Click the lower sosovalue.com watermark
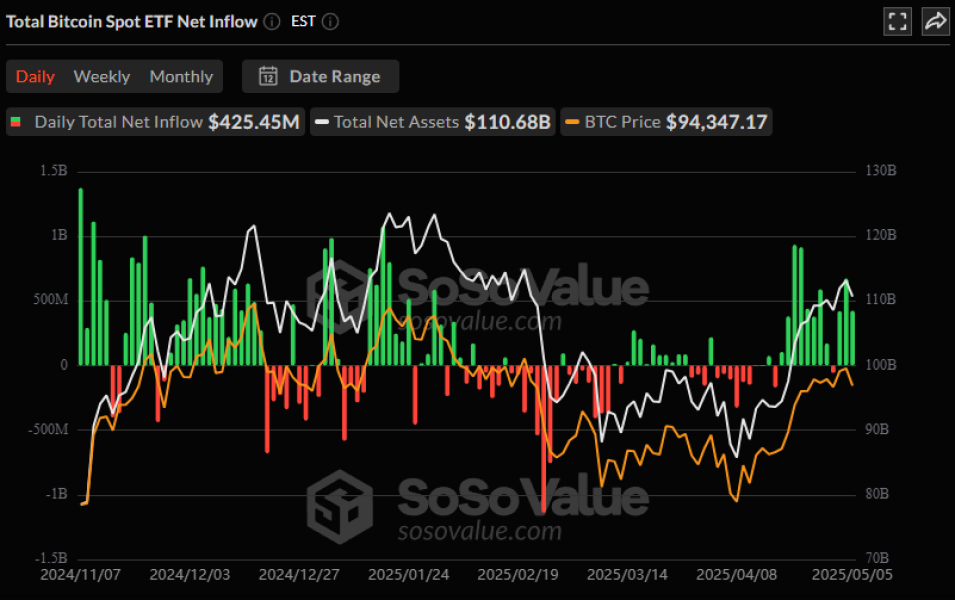This screenshot has width=955, height=600. tap(479, 531)
